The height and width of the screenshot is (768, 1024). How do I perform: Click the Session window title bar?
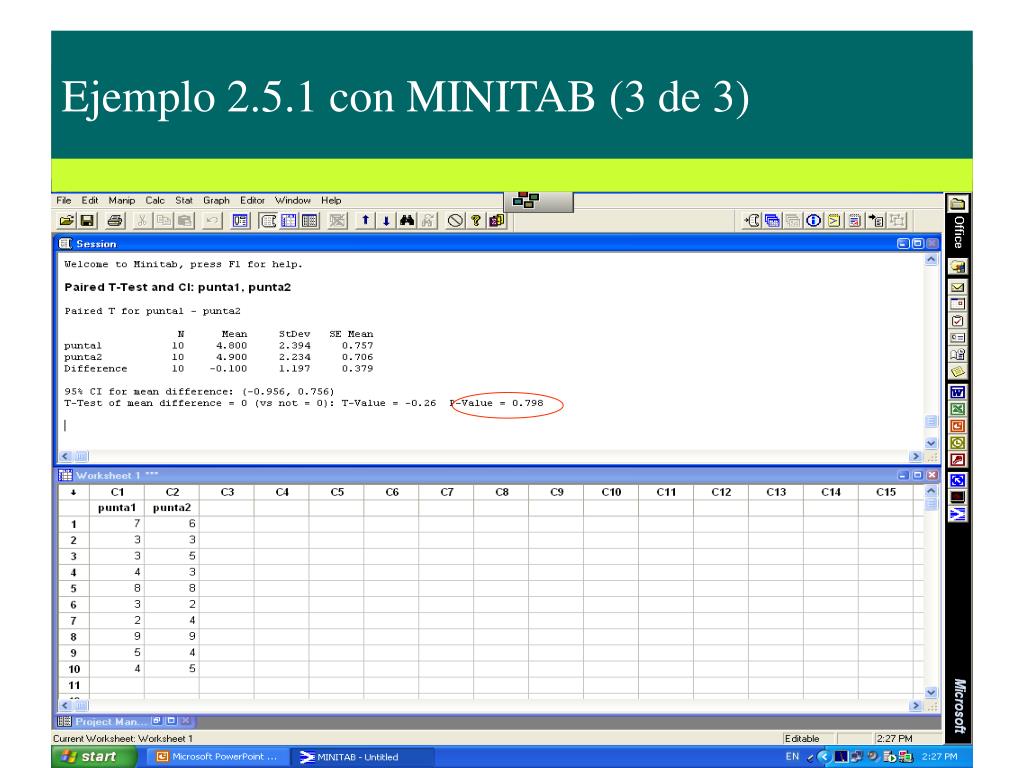click(498, 244)
